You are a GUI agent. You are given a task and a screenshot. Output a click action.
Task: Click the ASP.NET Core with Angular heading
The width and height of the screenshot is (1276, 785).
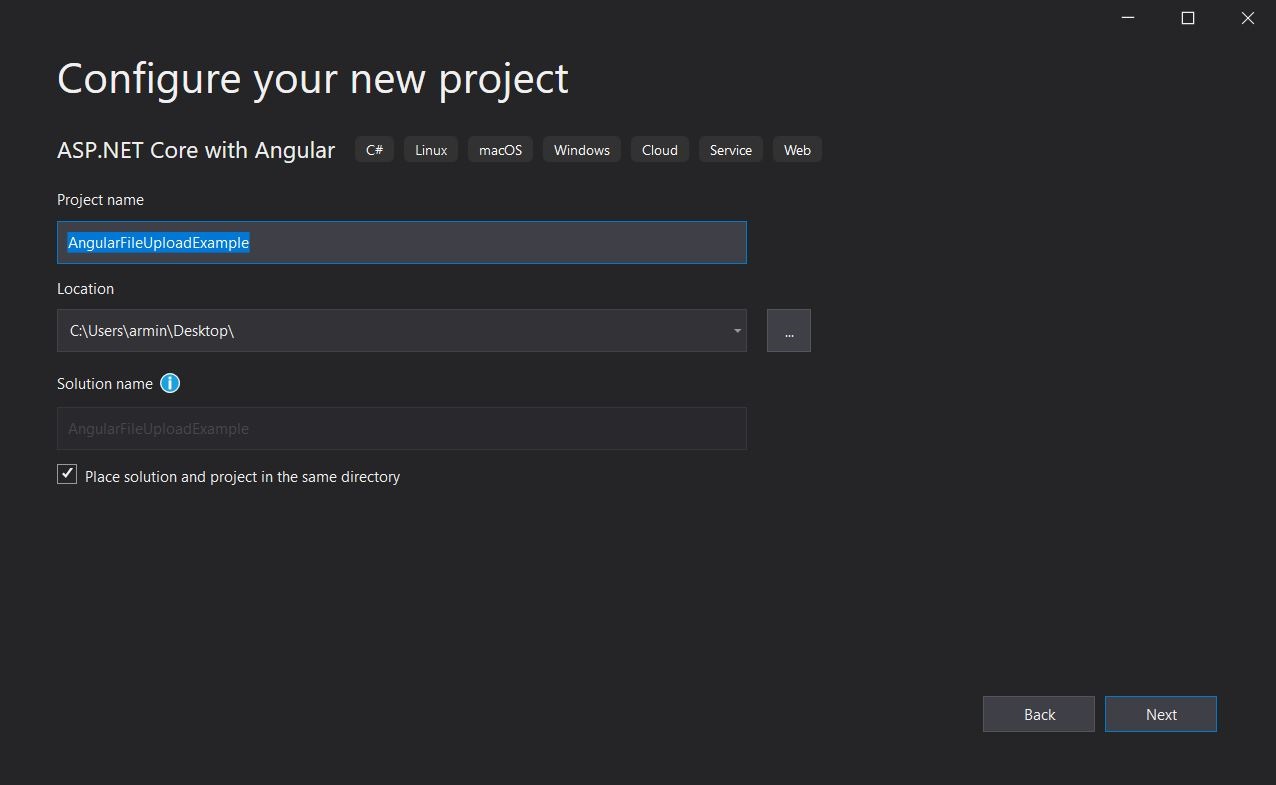[x=196, y=149]
